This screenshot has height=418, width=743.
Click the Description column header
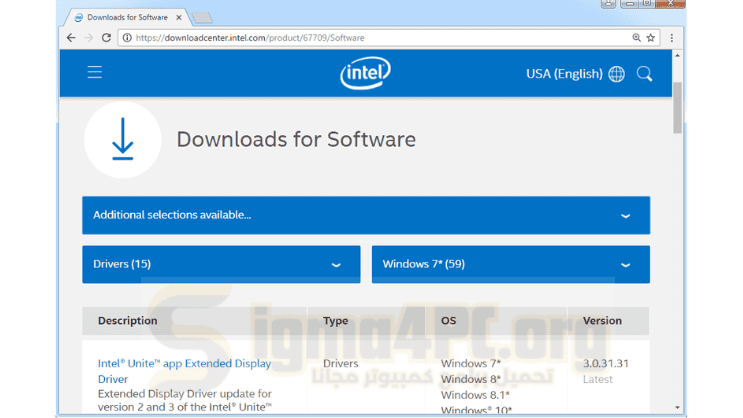(x=127, y=321)
